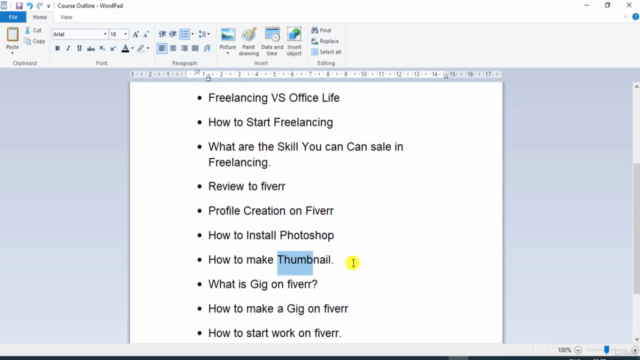640x360 pixels.
Task: Open Customize Quick Access Toolbar arrow
Action: [48, 6]
